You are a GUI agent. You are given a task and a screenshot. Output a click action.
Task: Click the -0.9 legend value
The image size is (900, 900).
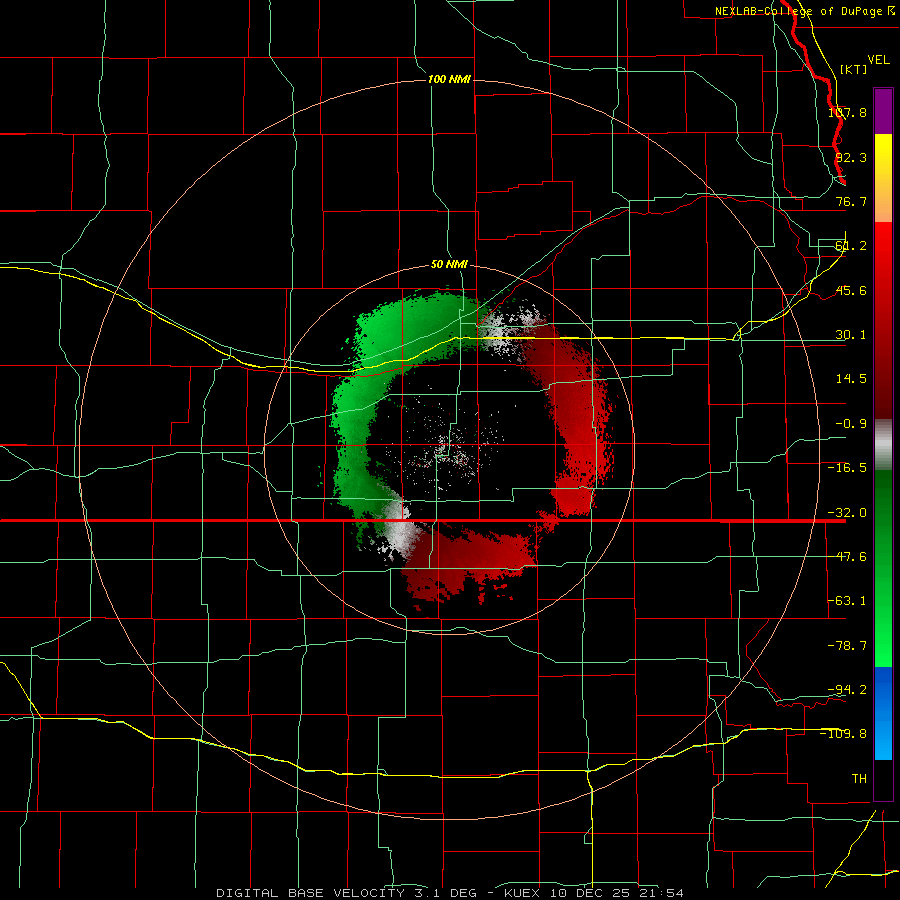[851, 424]
